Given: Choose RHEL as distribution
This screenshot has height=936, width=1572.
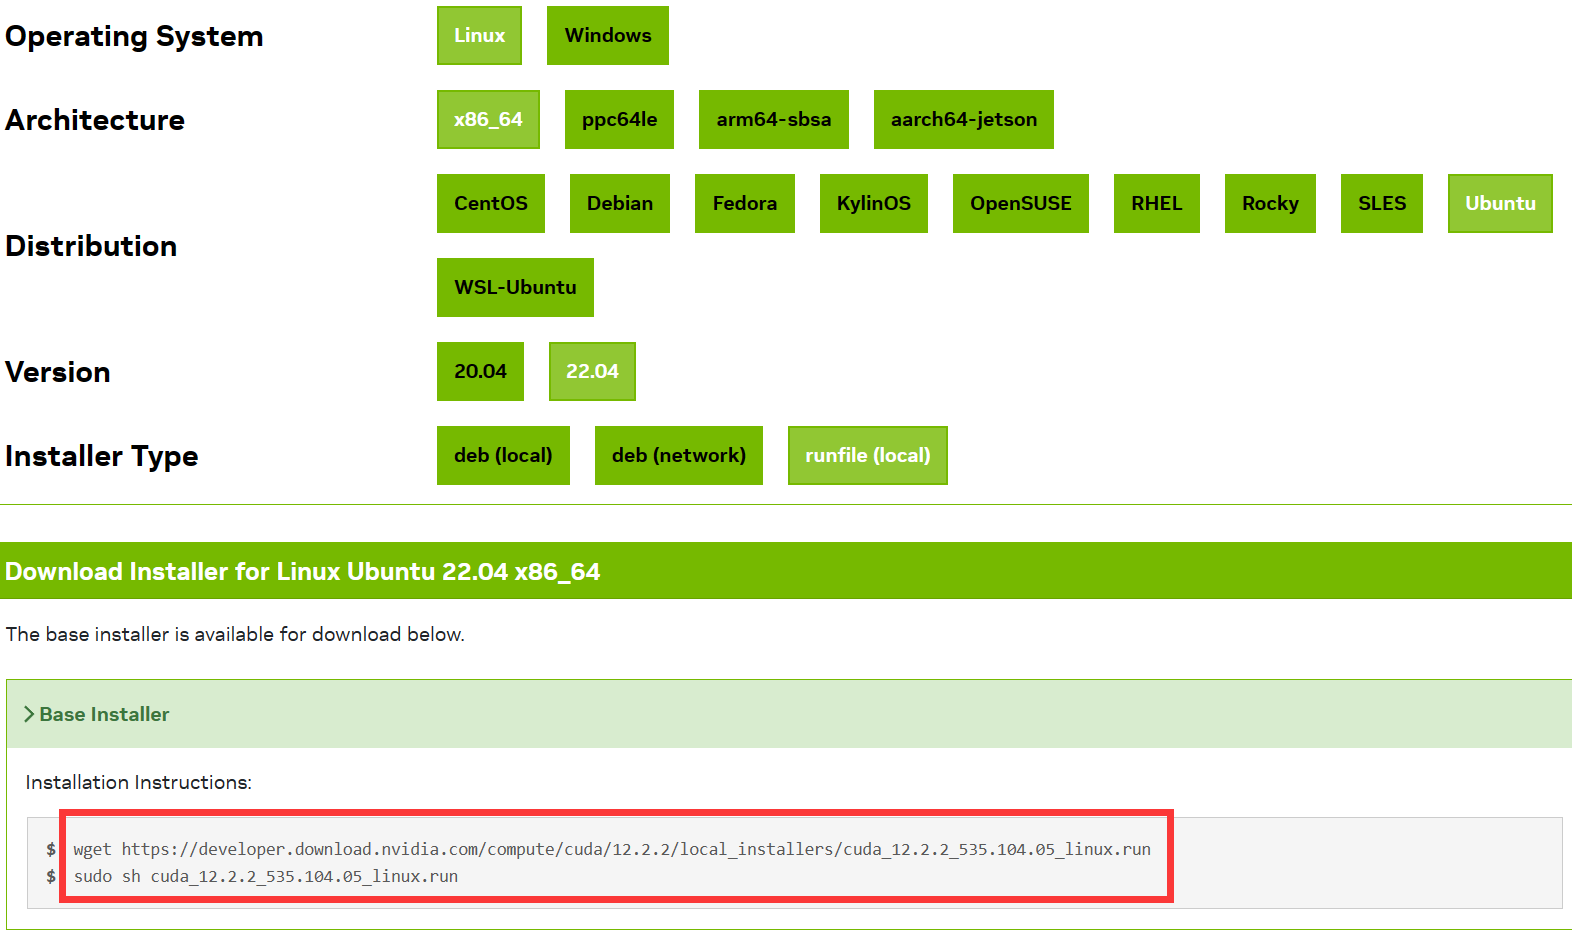Looking at the screenshot, I should pos(1157,203).
